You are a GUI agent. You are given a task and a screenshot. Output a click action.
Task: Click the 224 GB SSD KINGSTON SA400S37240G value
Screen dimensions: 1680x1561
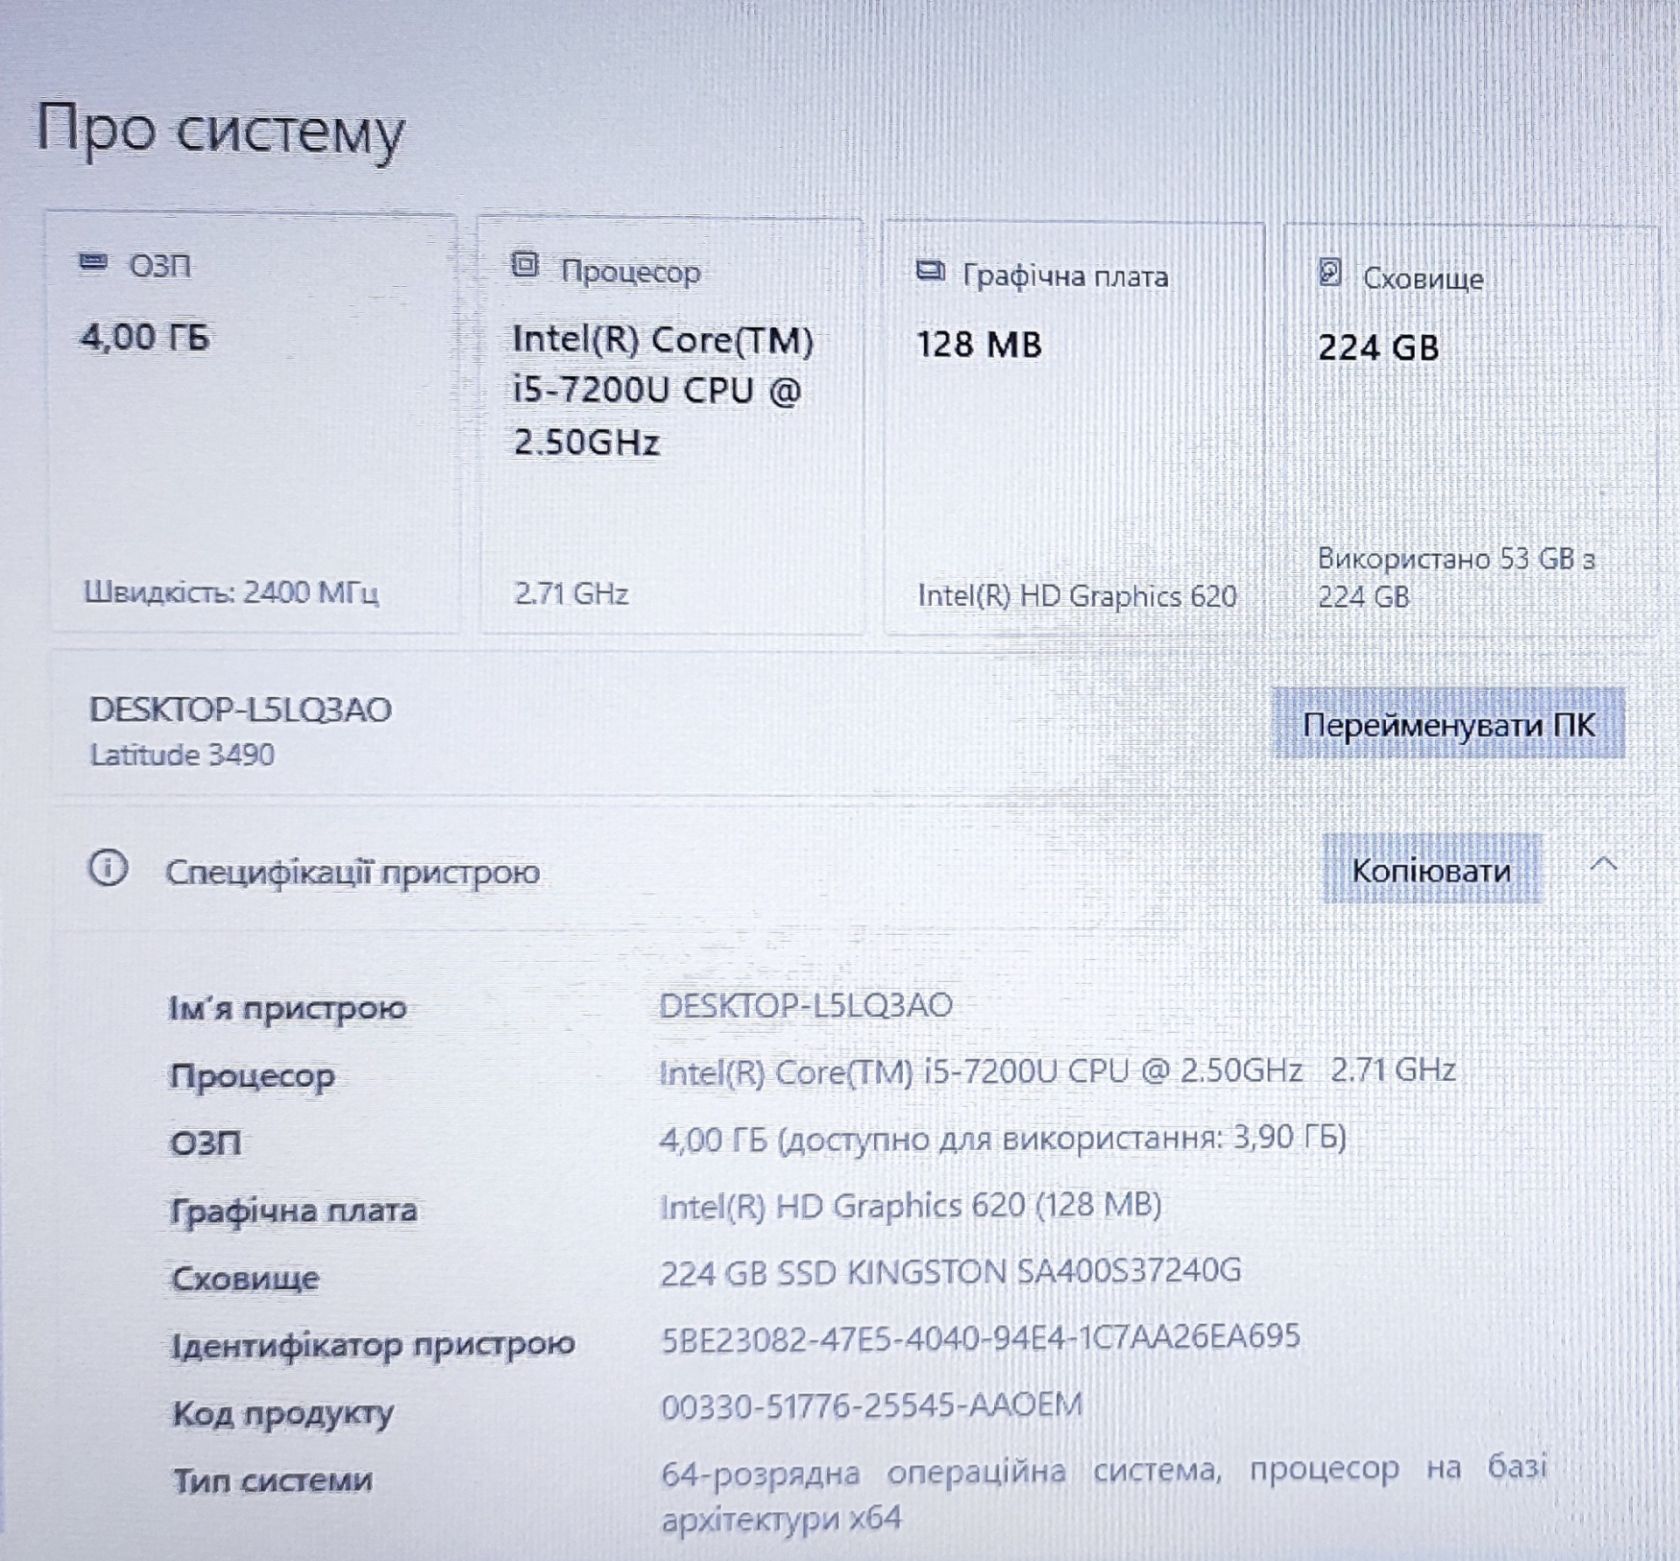950,1272
